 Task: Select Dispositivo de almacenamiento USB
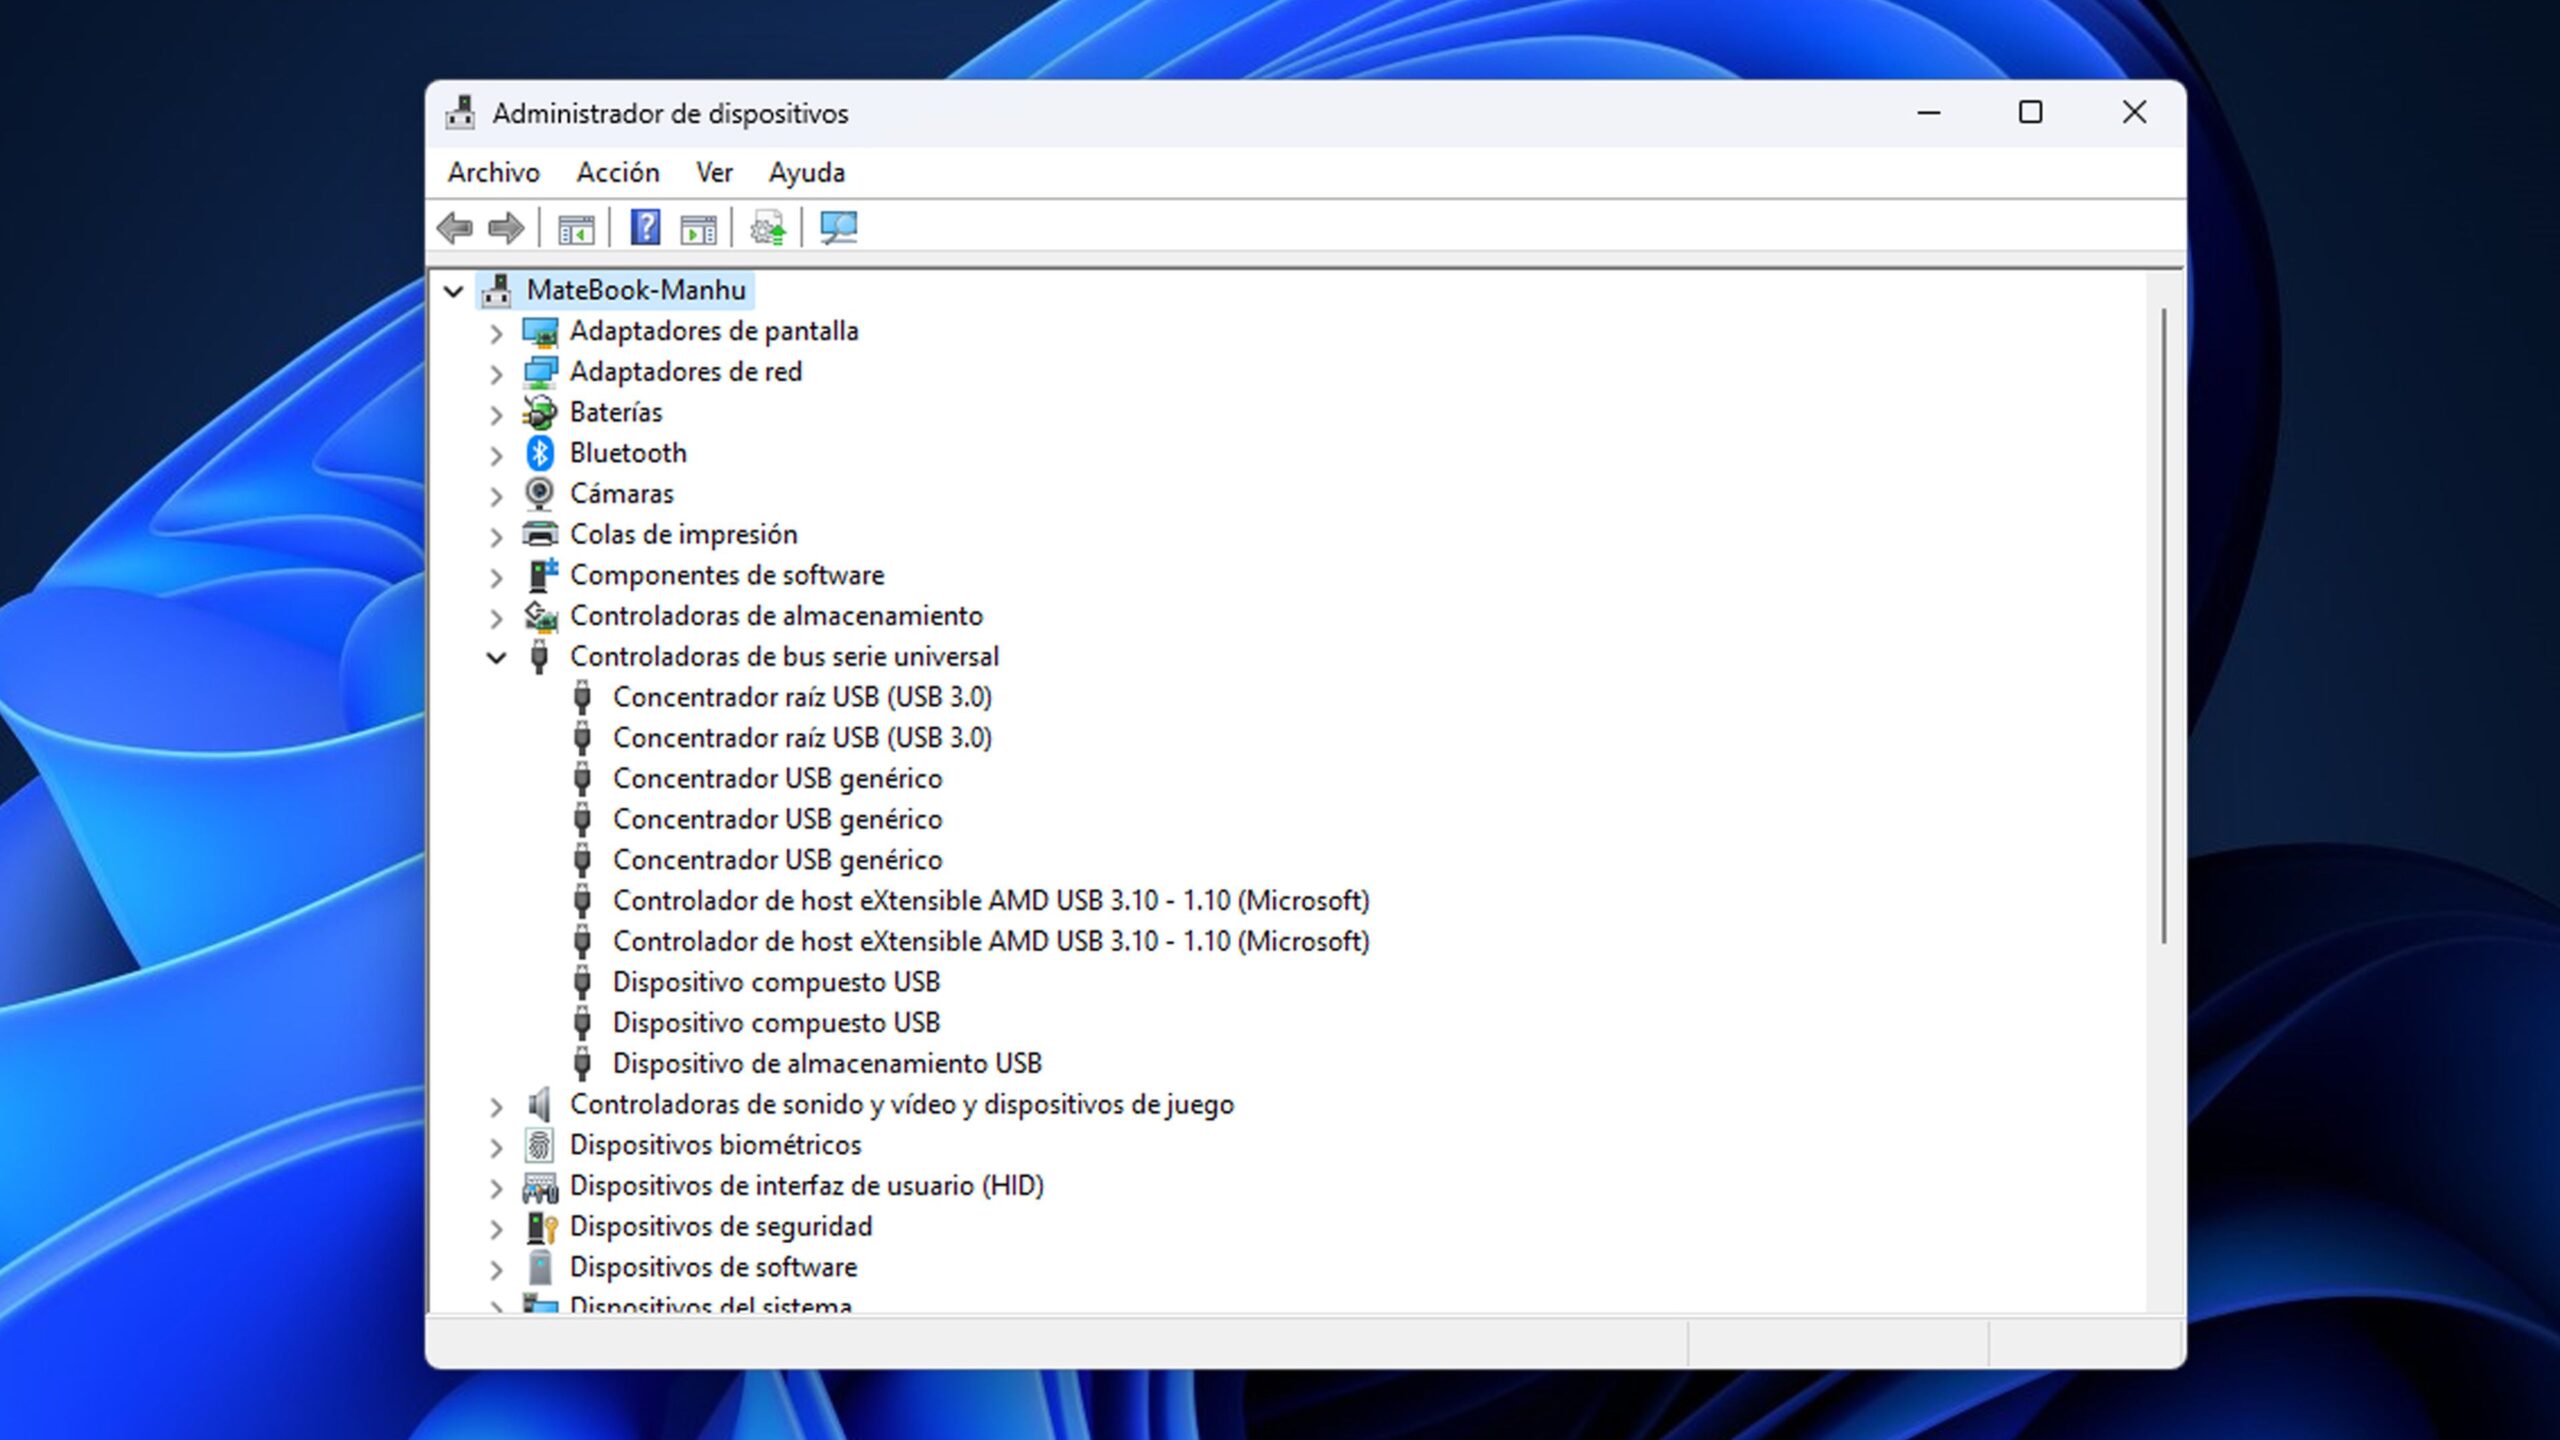[x=827, y=1063]
